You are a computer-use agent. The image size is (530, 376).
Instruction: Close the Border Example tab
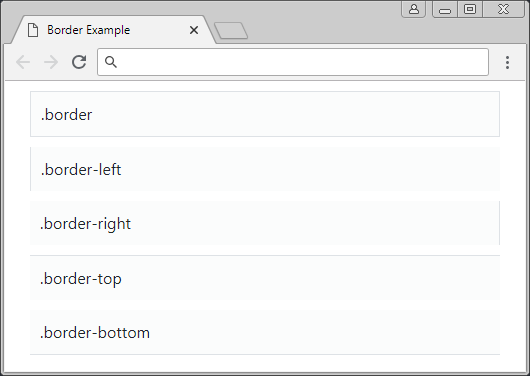click(194, 30)
